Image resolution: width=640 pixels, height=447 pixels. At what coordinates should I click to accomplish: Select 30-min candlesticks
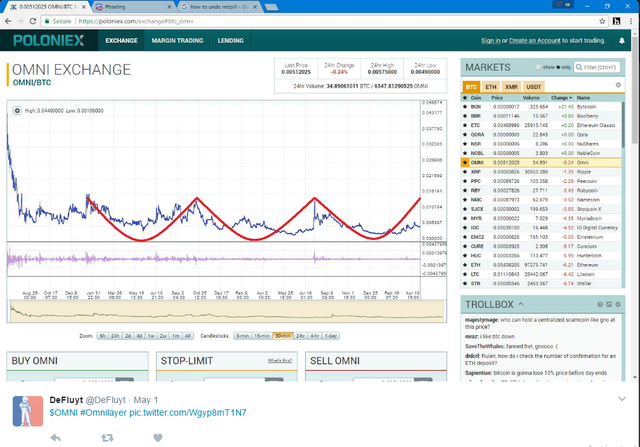283,336
